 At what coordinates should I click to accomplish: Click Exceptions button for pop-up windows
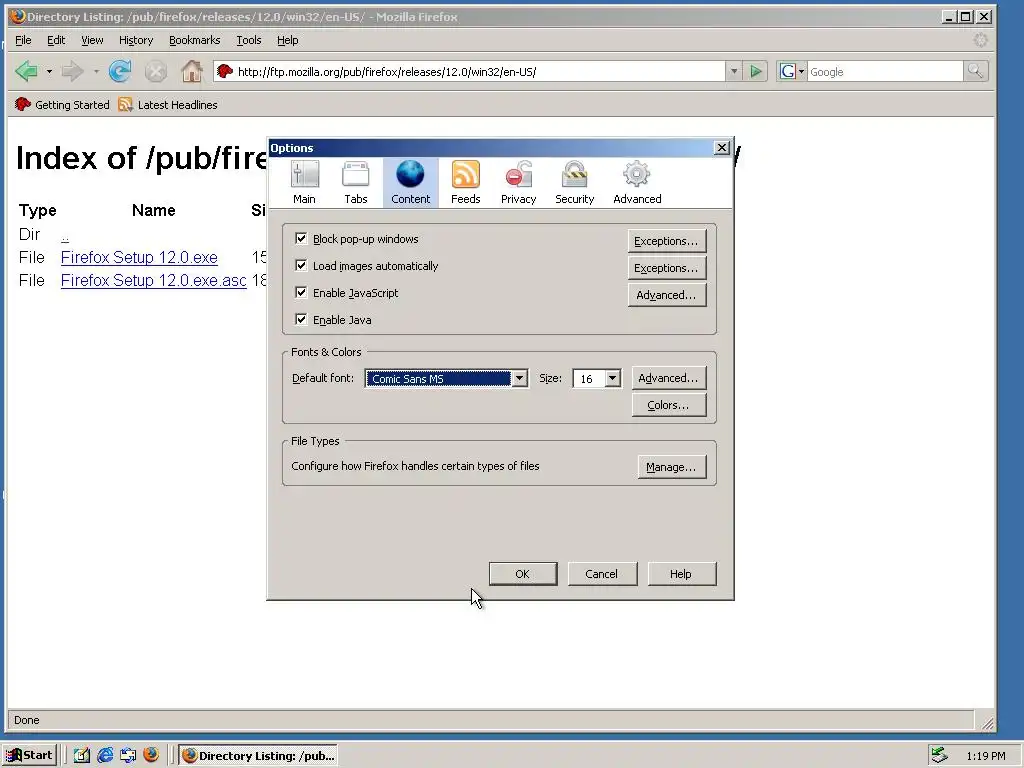(666, 241)
